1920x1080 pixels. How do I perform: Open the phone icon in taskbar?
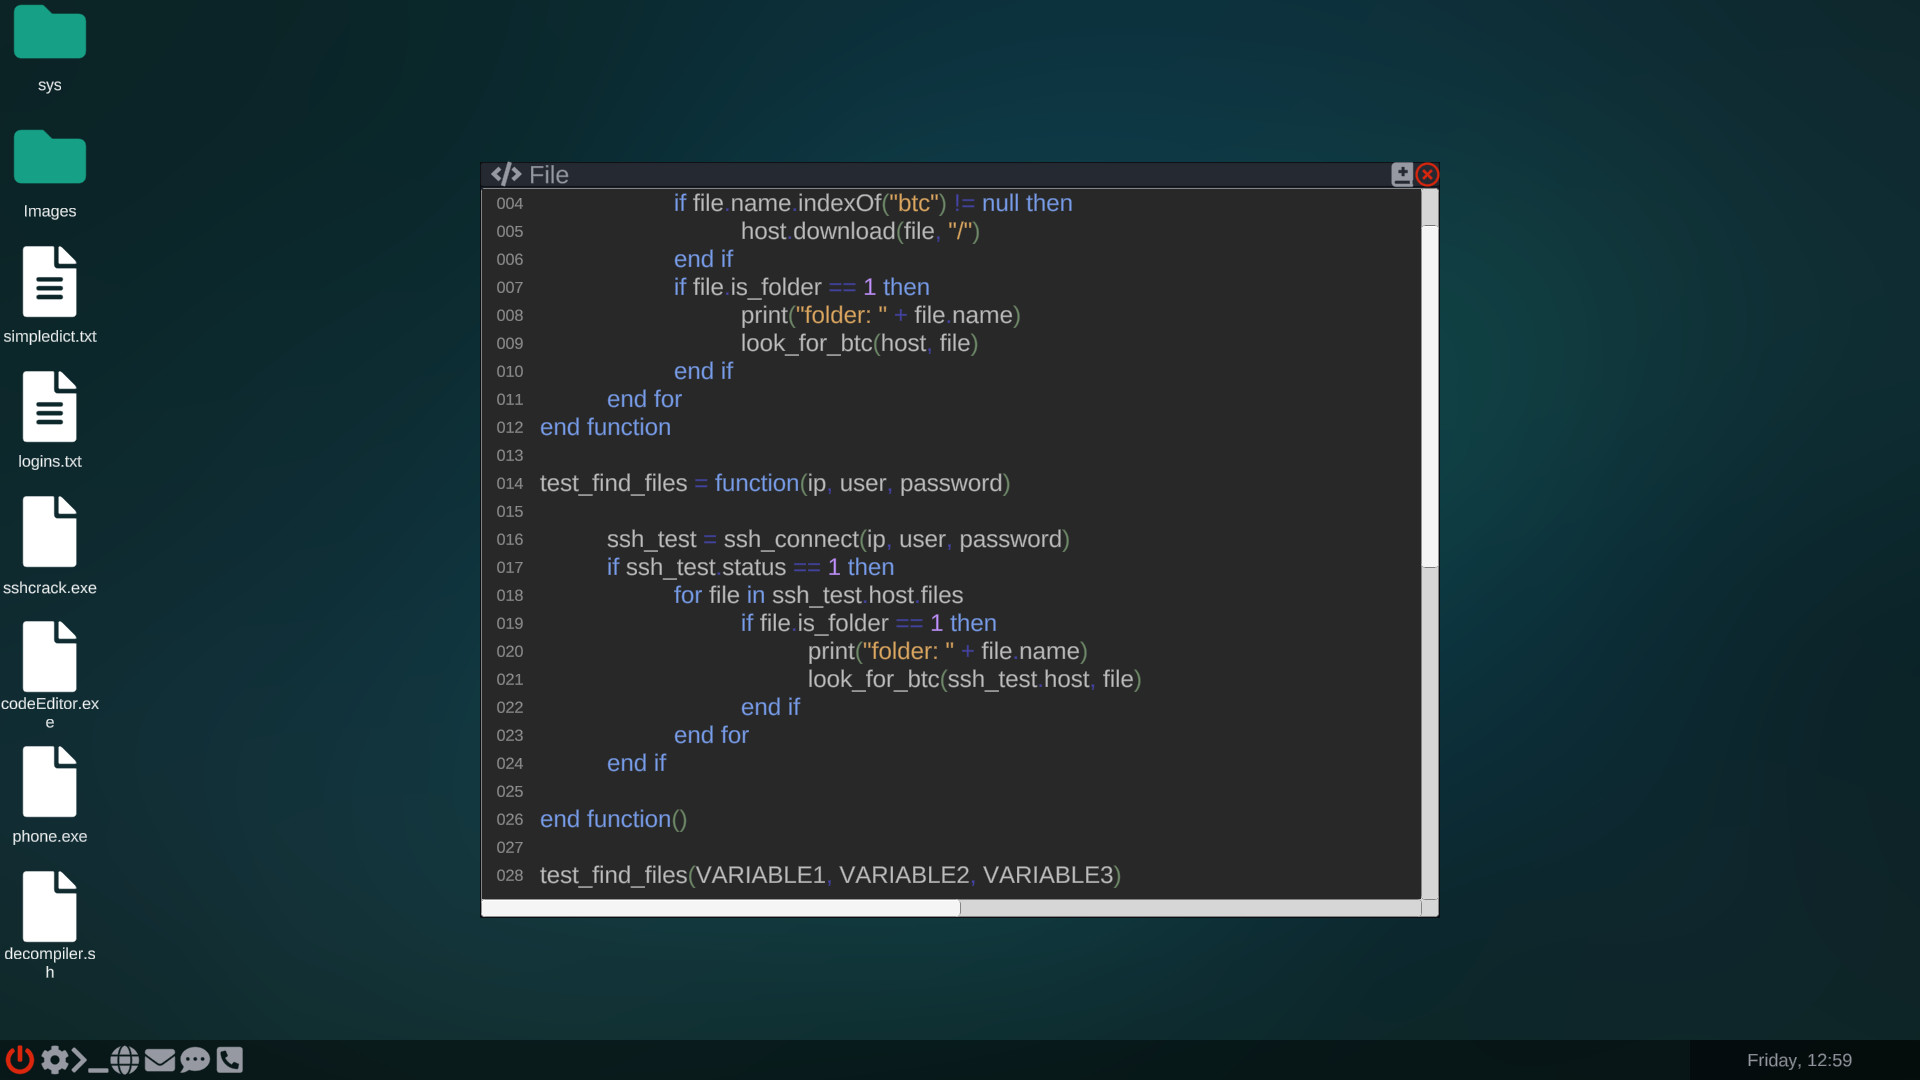pos(230,1060)
